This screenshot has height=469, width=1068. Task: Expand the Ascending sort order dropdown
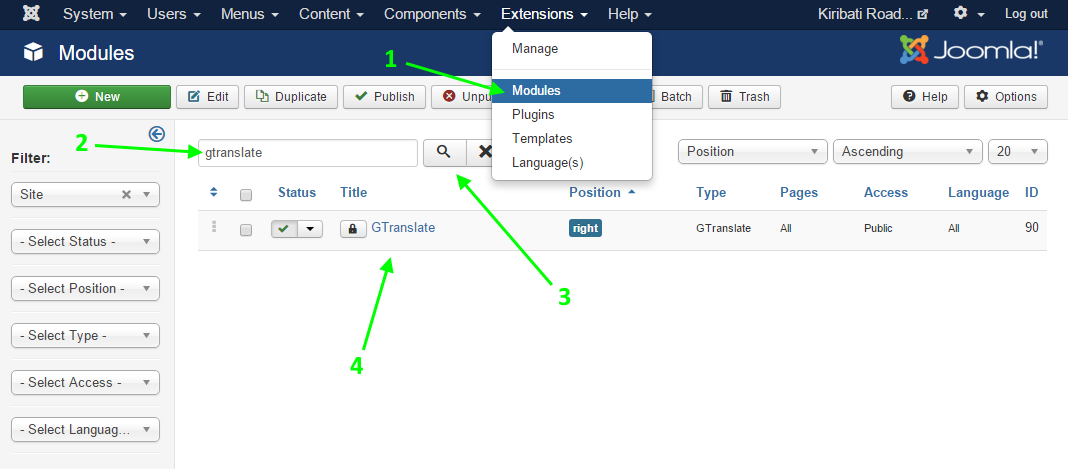(x=907, y=152)
